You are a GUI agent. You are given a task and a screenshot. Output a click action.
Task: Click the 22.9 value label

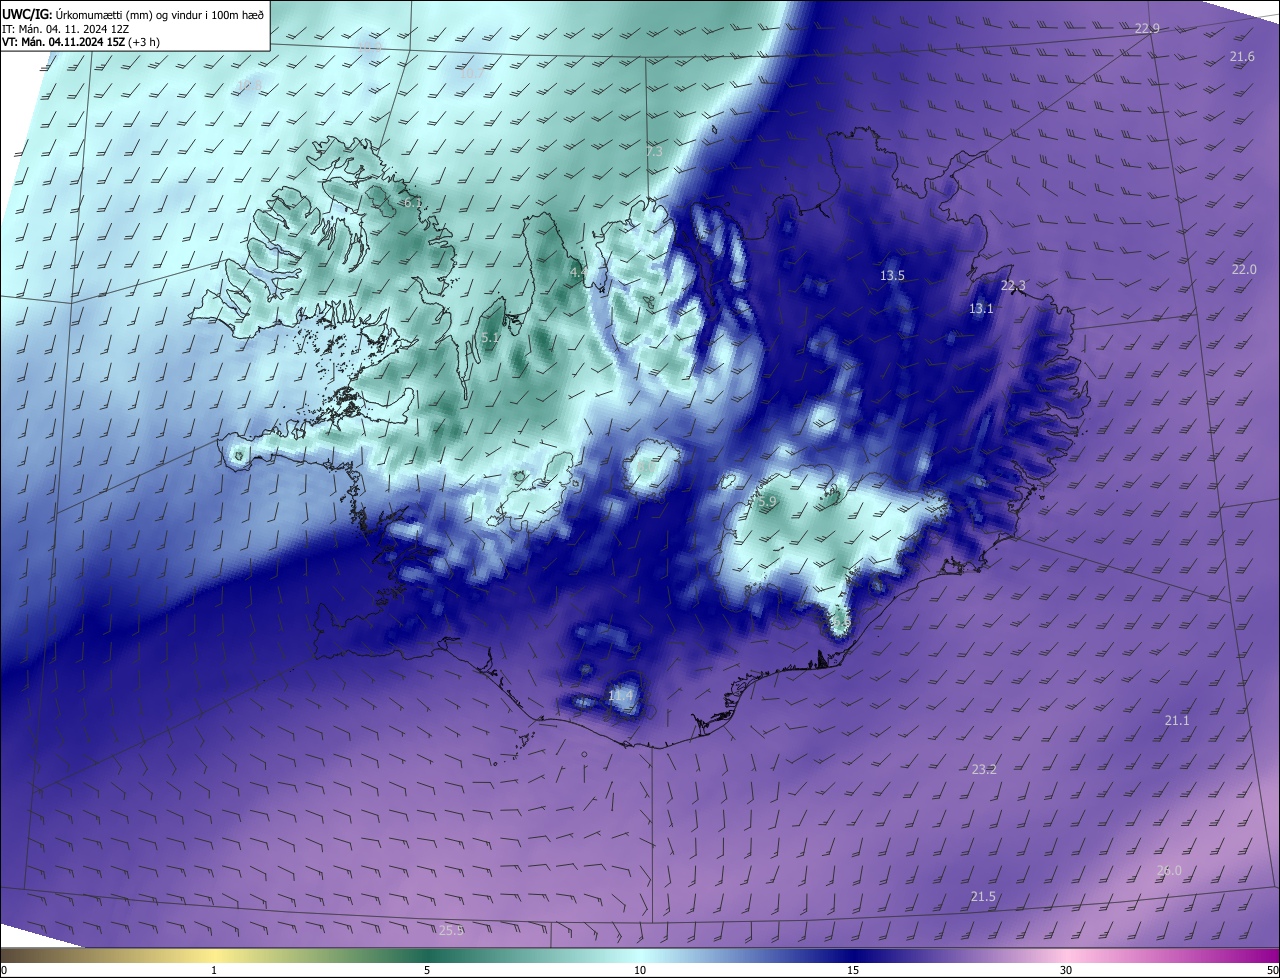(x=1147, y=28)
